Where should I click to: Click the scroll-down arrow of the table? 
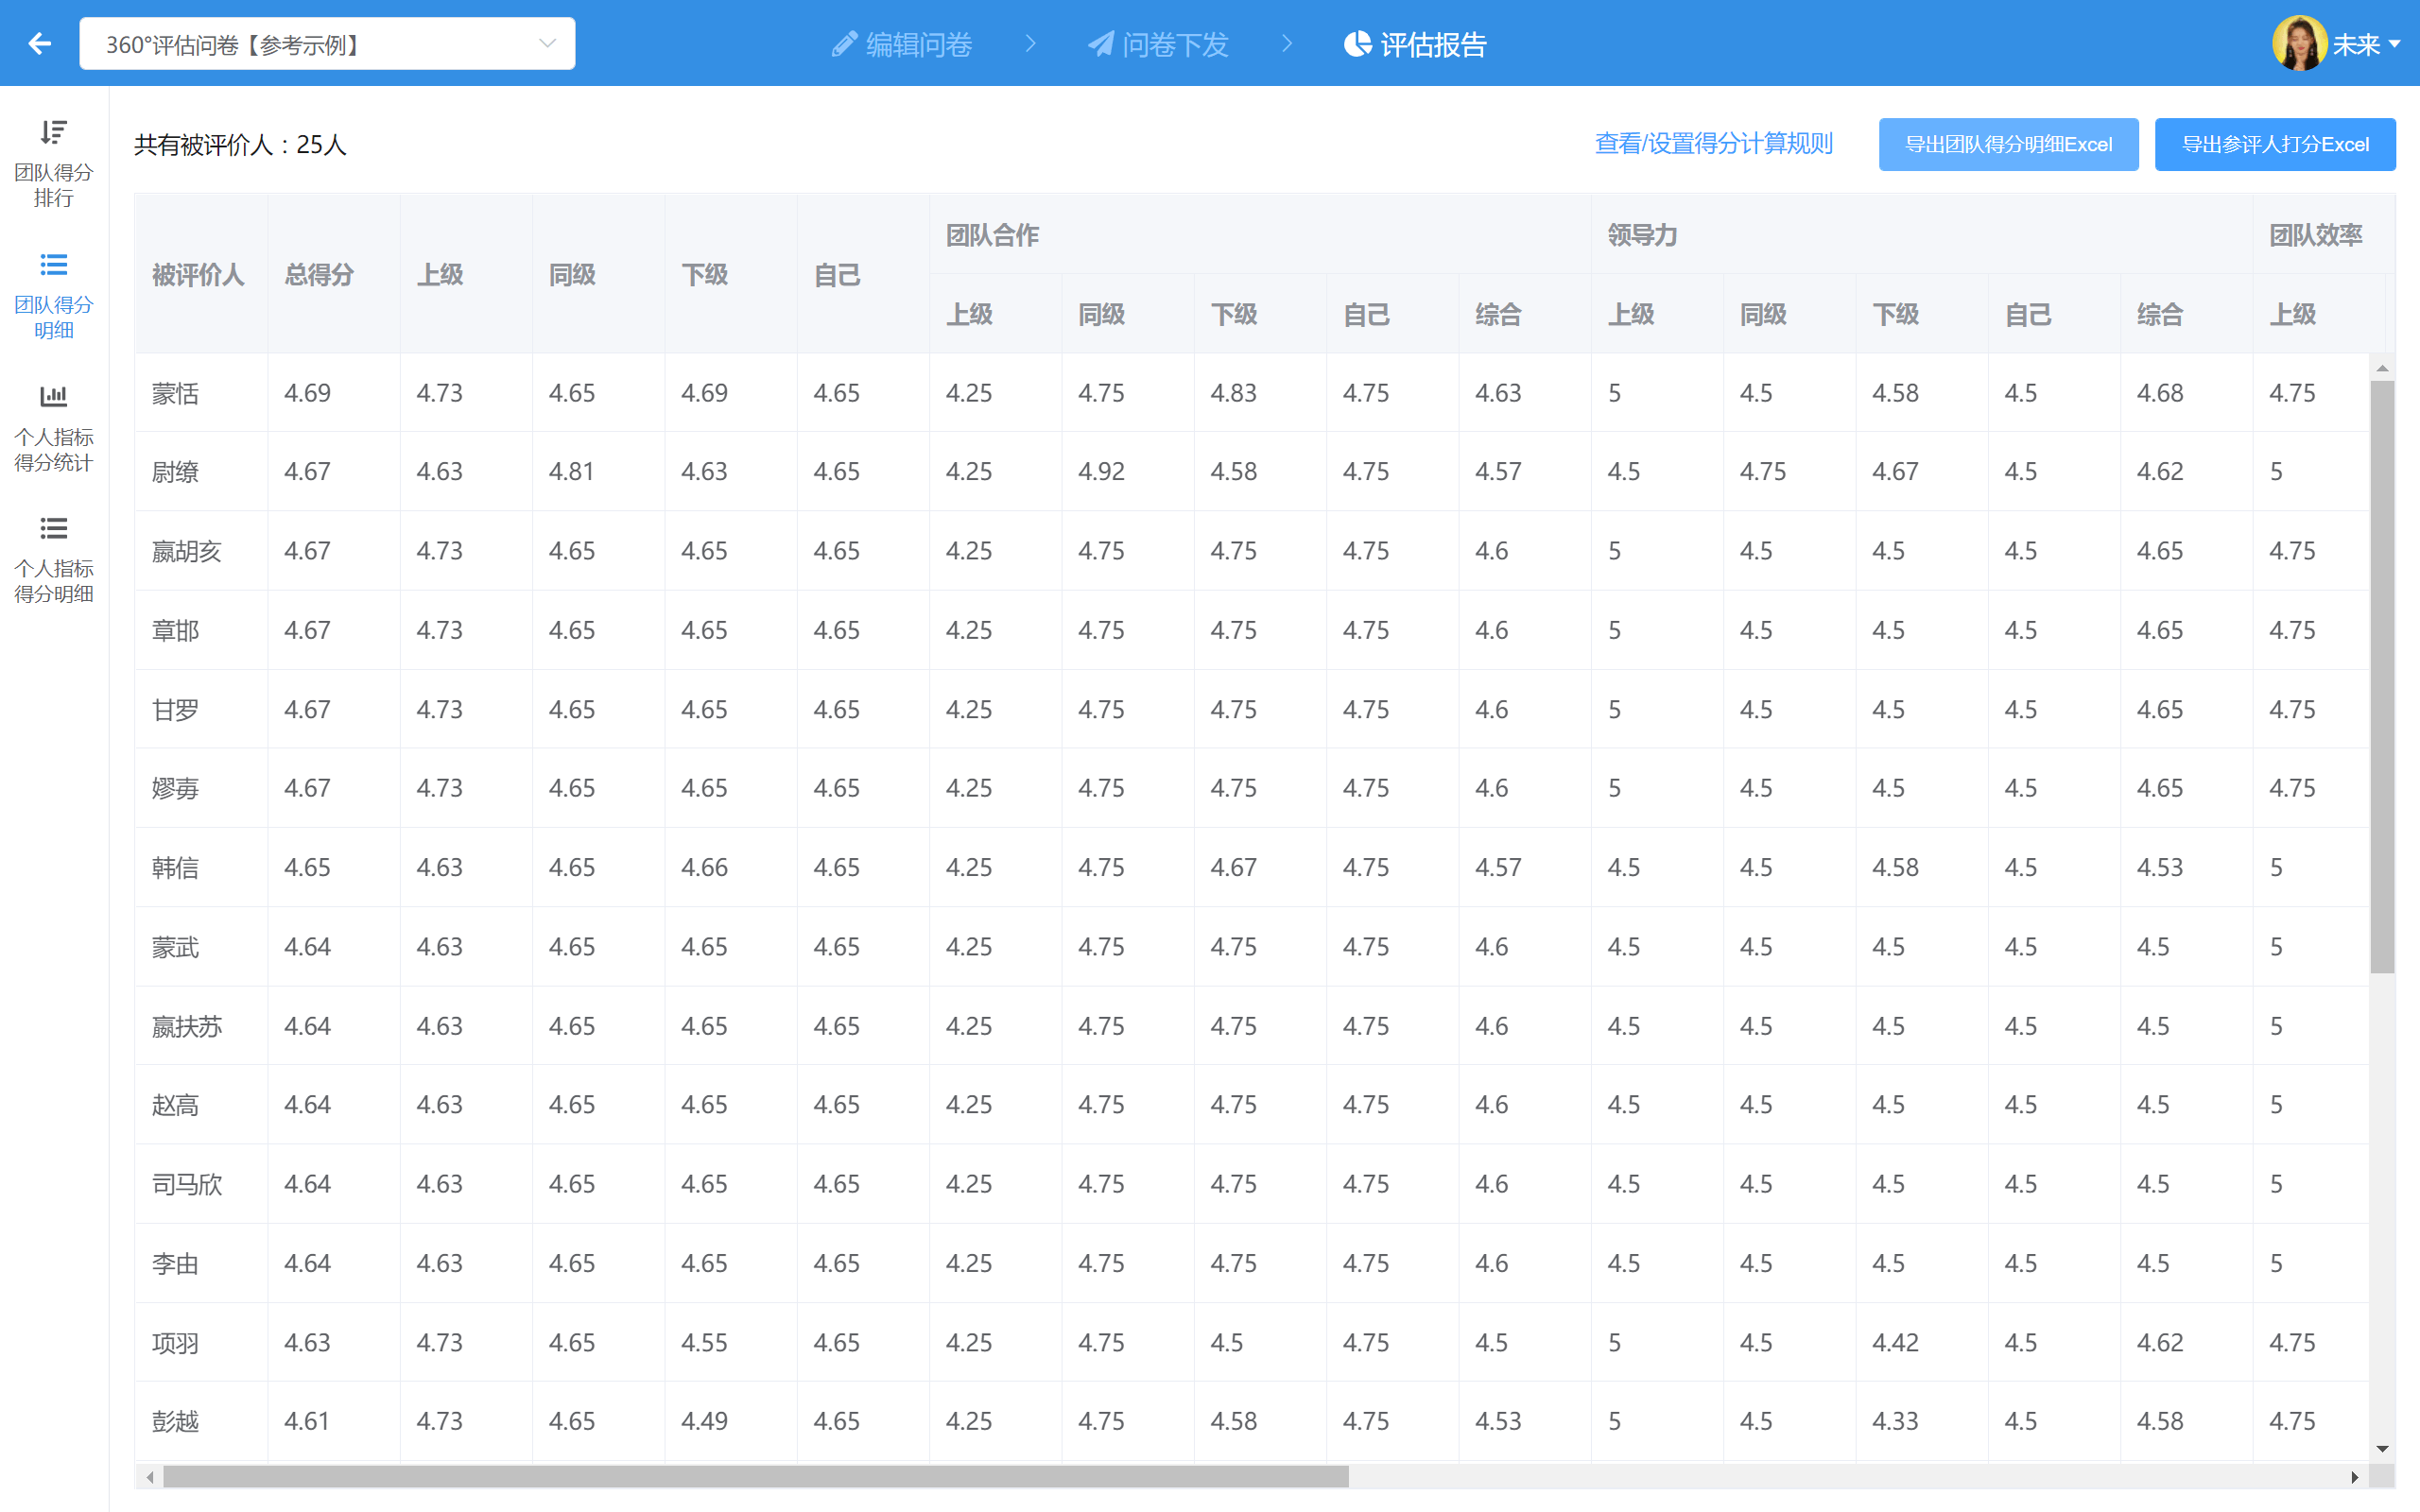2382,1448
